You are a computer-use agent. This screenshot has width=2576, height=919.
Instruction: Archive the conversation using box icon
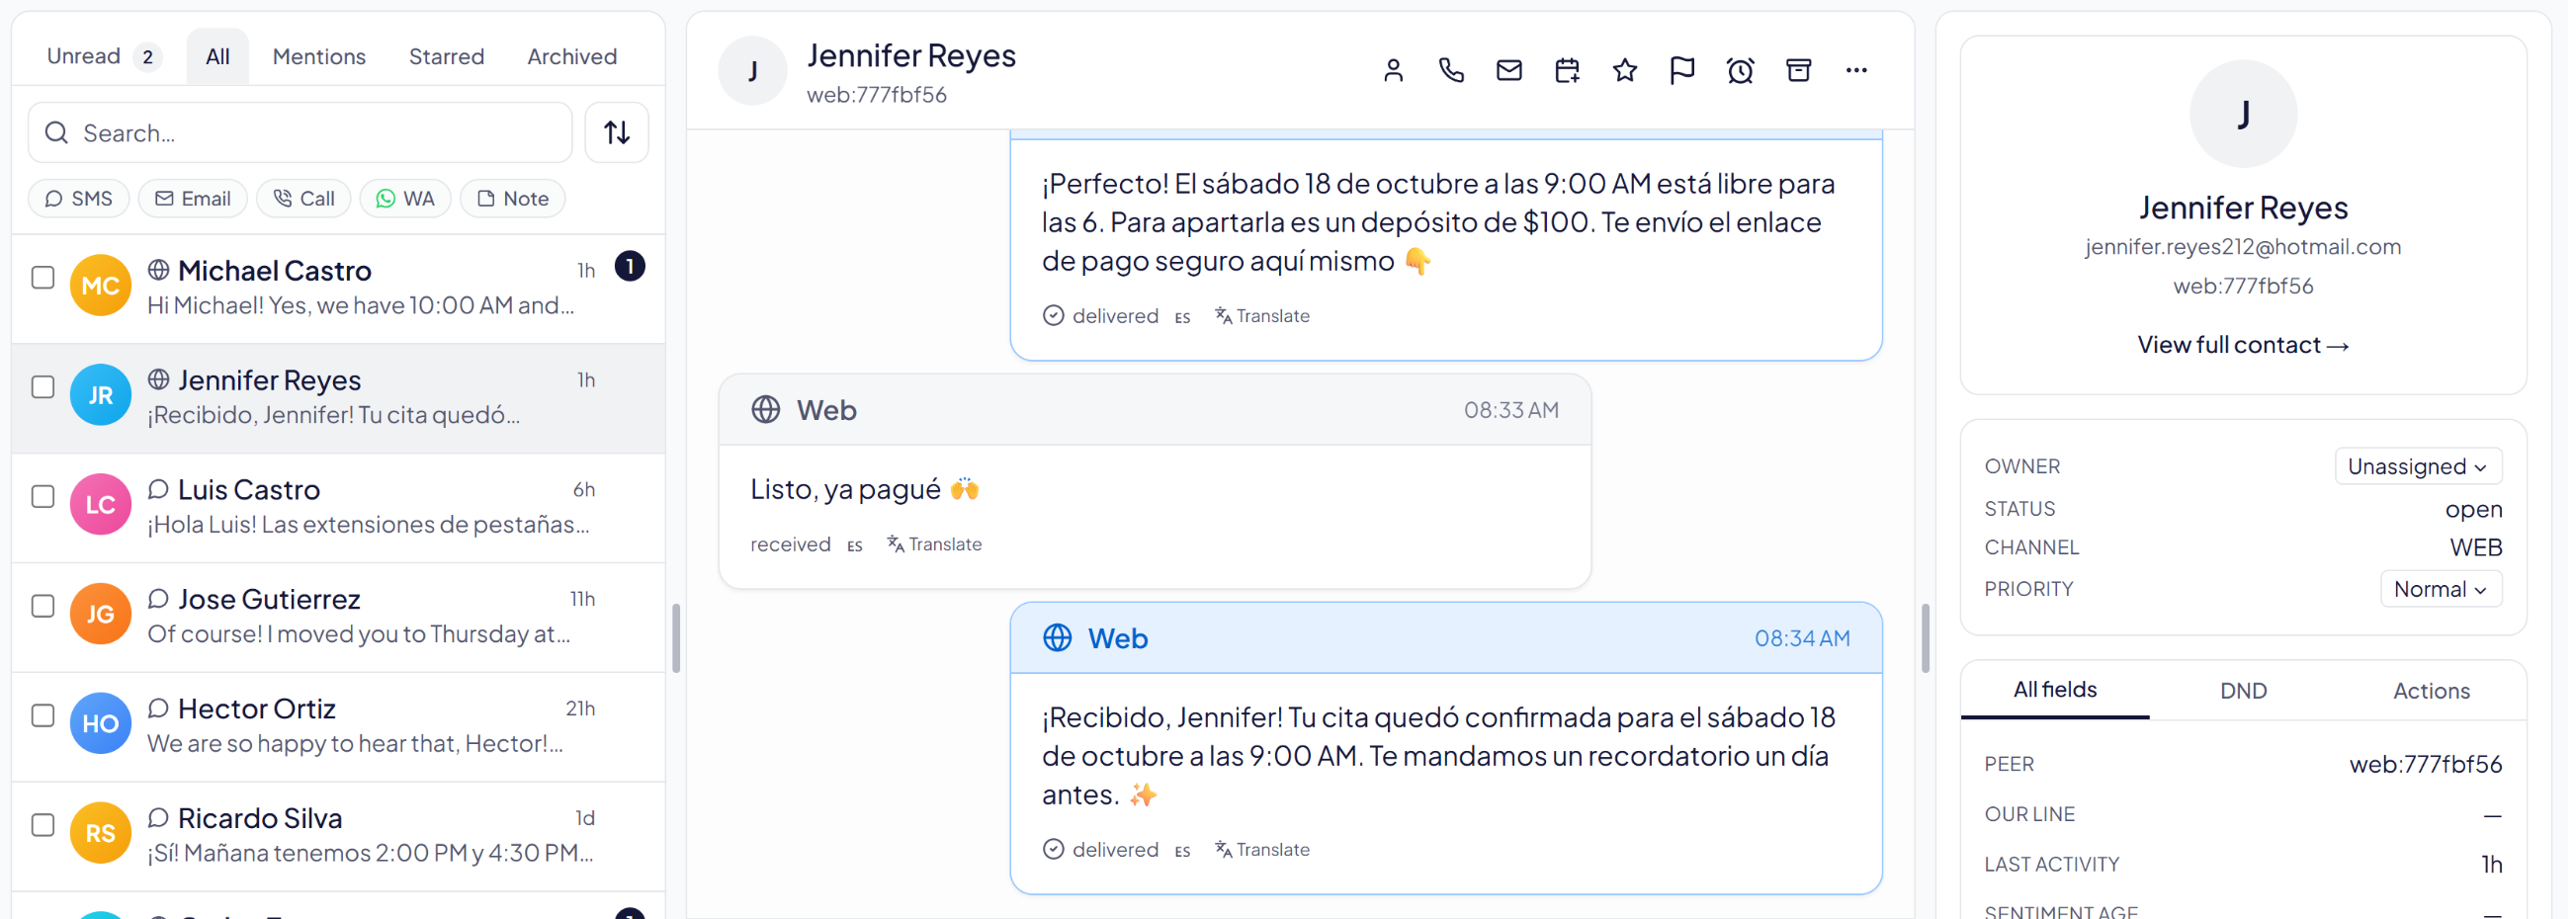(1798, 70)
